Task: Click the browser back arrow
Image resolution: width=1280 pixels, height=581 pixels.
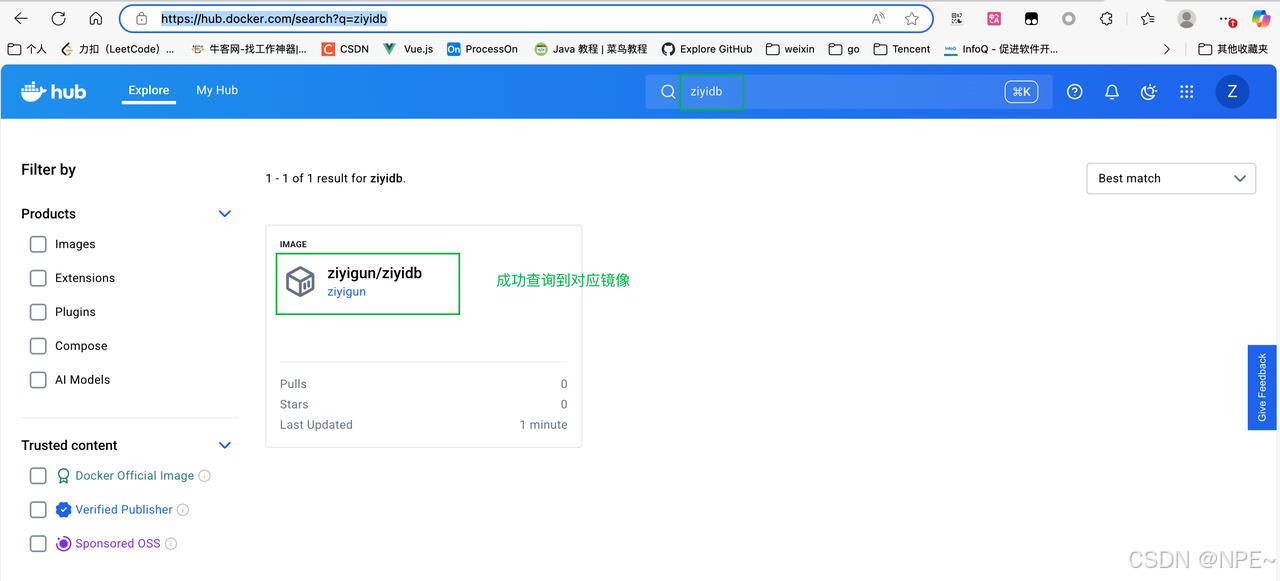Action: (21, 18)
